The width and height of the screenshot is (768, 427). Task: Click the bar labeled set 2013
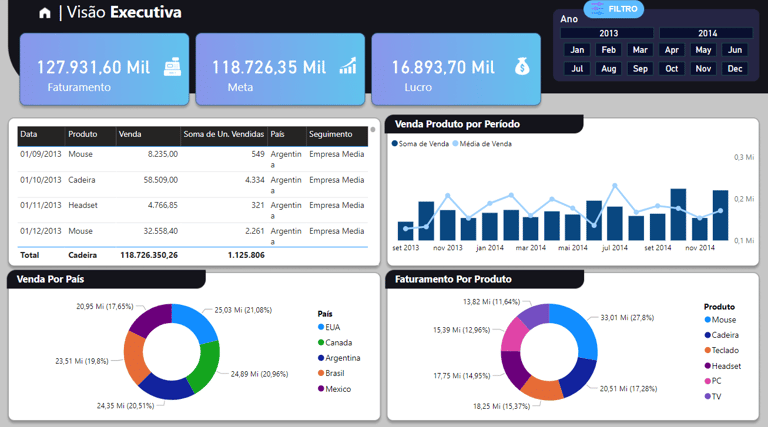point(405,230)
